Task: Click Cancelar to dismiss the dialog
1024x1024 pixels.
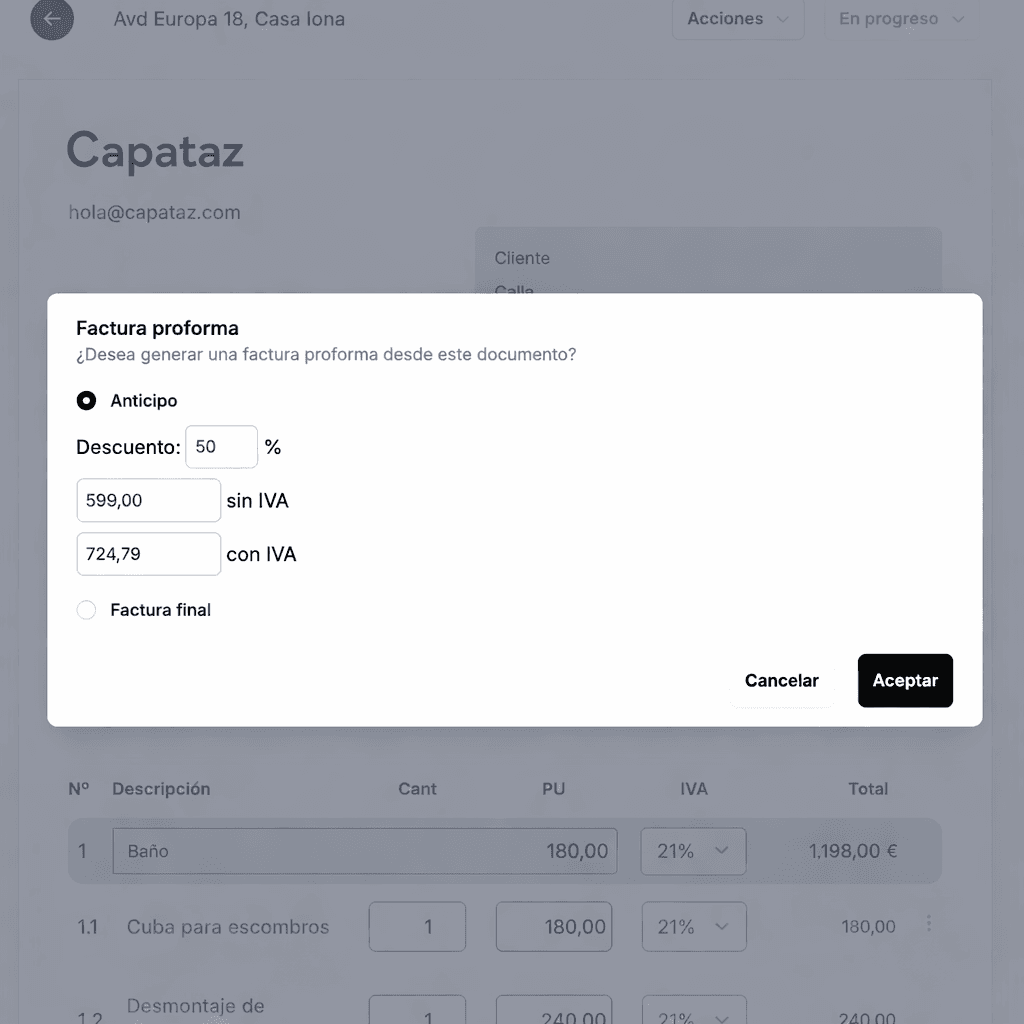Action: click(782, 680)
